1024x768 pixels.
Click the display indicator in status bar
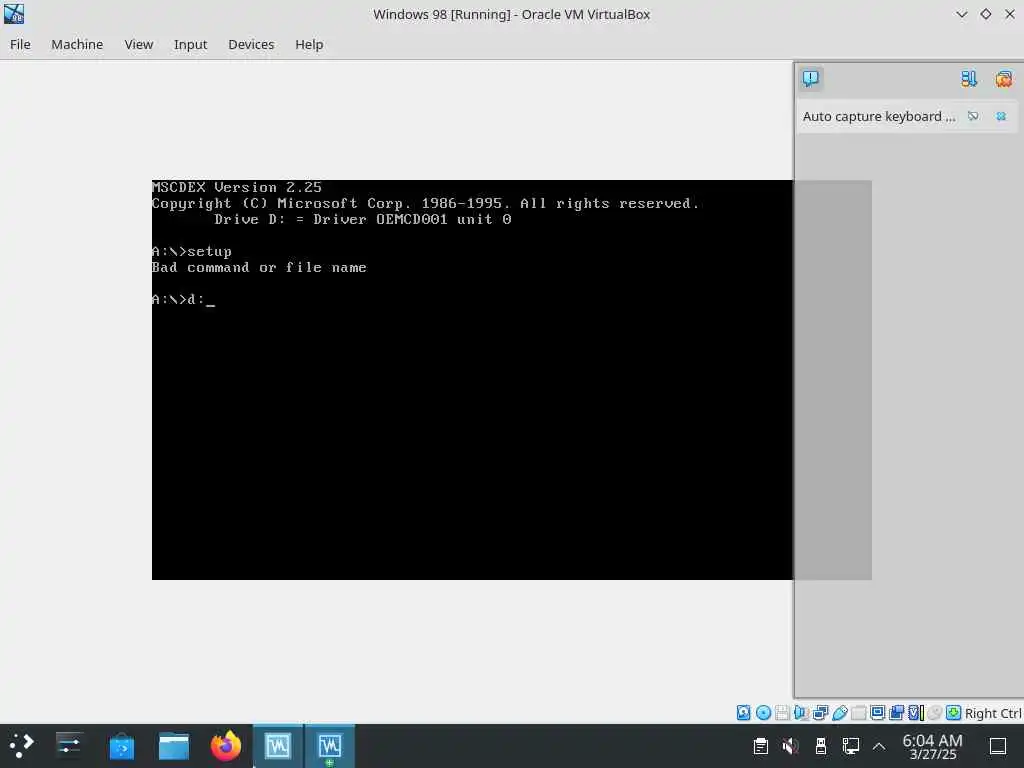click(x=878, y=712)
